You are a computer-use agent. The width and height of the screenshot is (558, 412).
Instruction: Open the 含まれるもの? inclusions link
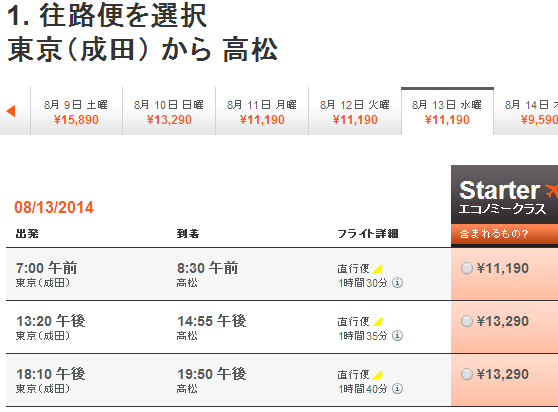[494, 234]
